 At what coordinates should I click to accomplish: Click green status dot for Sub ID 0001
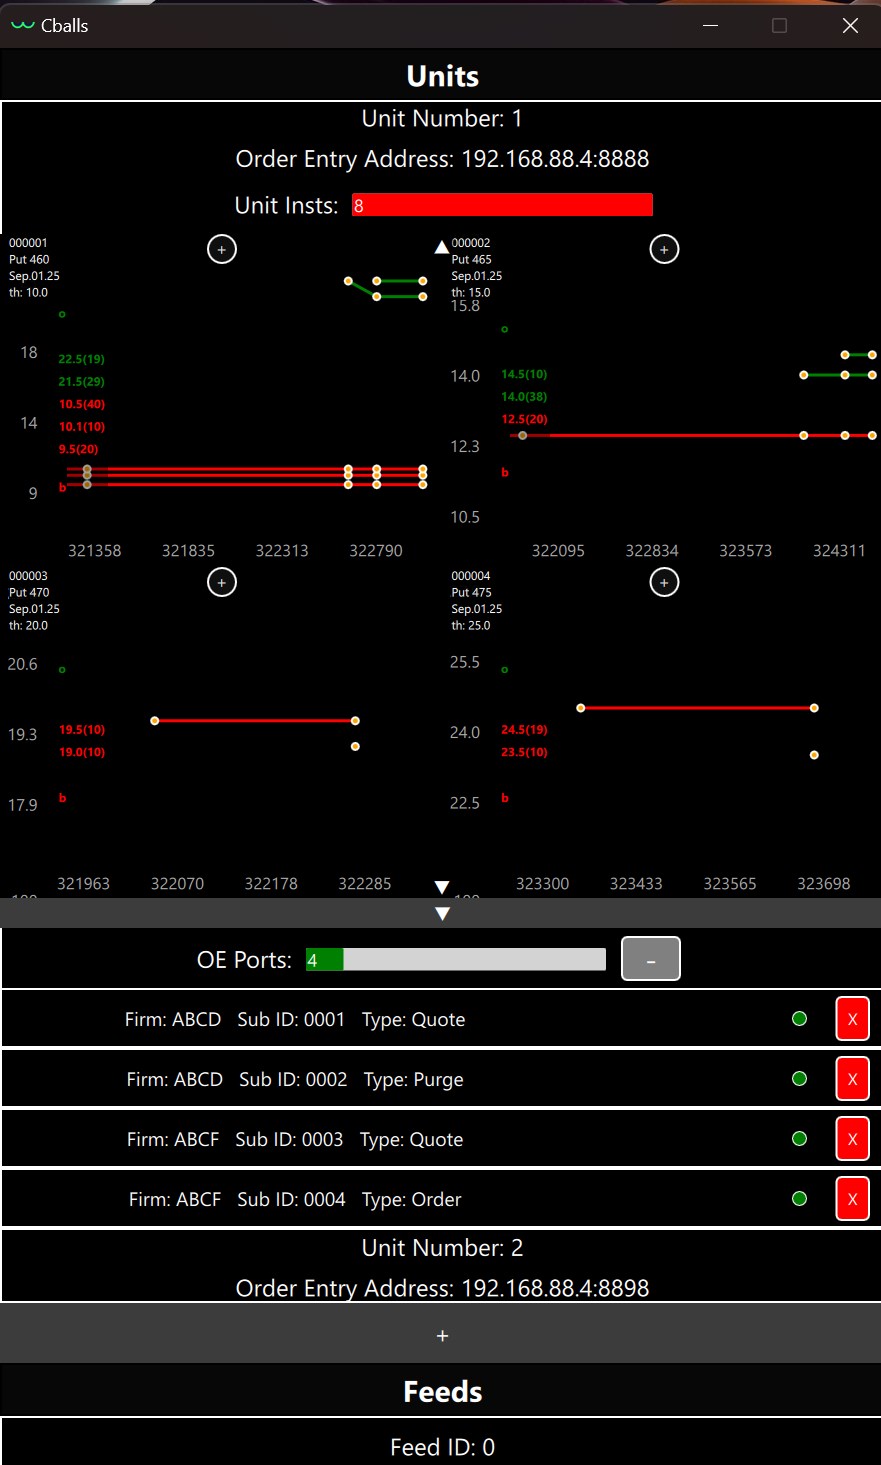(799, 1019)
